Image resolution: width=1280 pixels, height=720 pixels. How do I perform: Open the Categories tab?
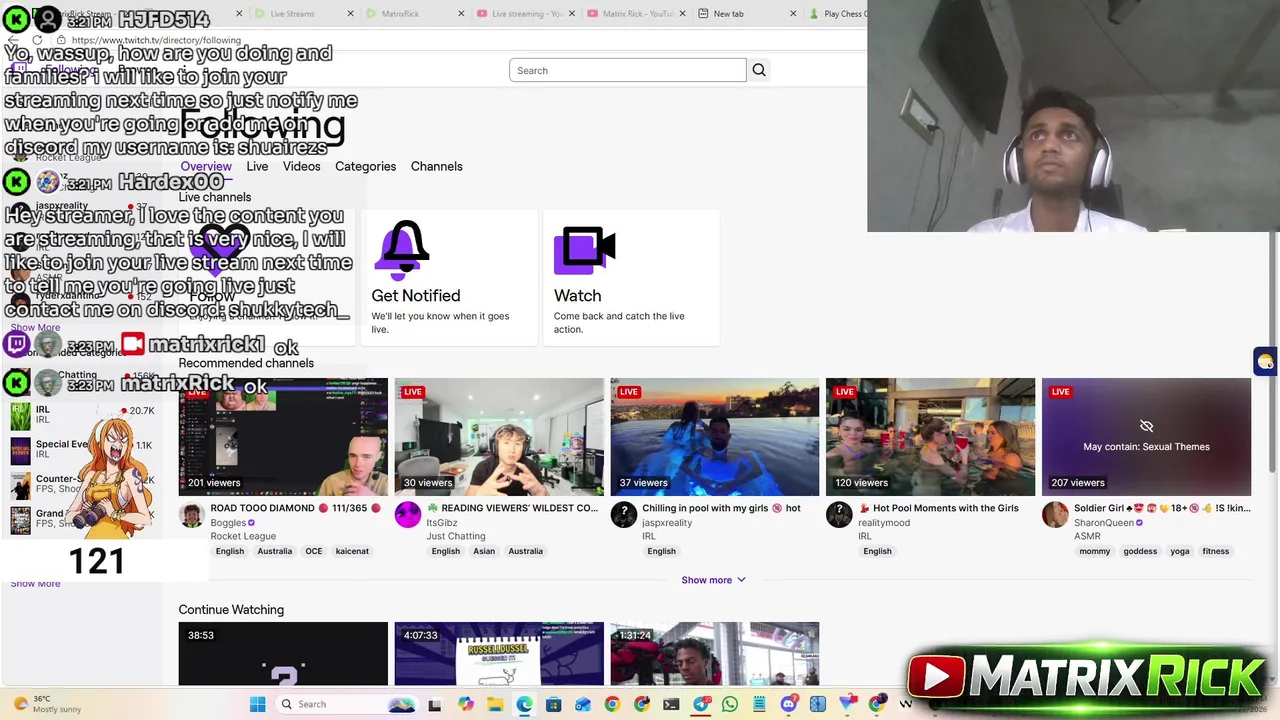(365, 166)
